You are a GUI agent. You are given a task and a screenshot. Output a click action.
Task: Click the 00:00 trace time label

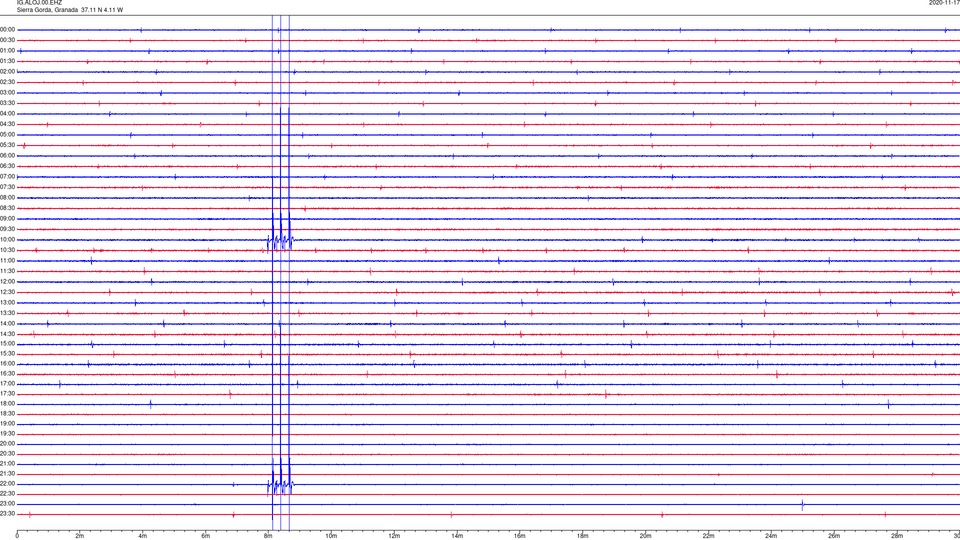click(7, 29)
